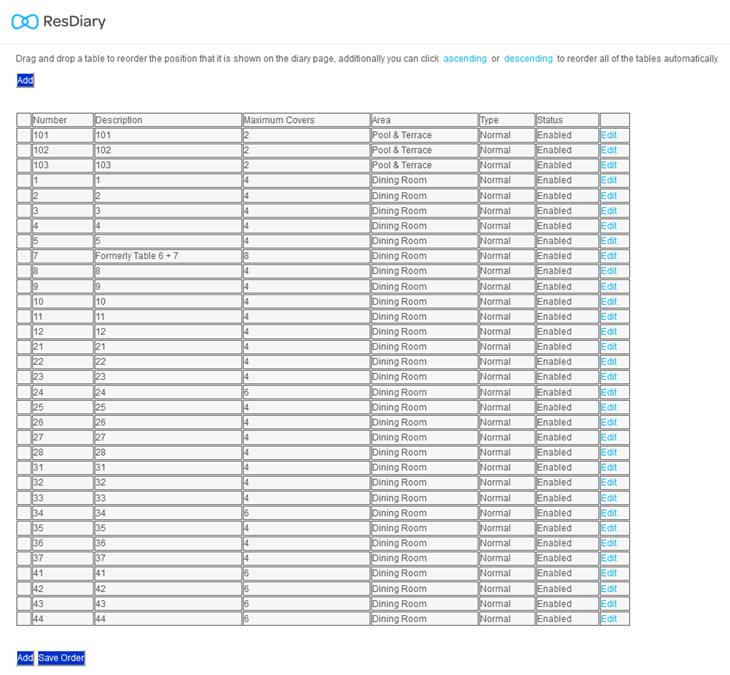
Task: Click the Area column header
Action: pyautogui.click(x=424, y=120)
